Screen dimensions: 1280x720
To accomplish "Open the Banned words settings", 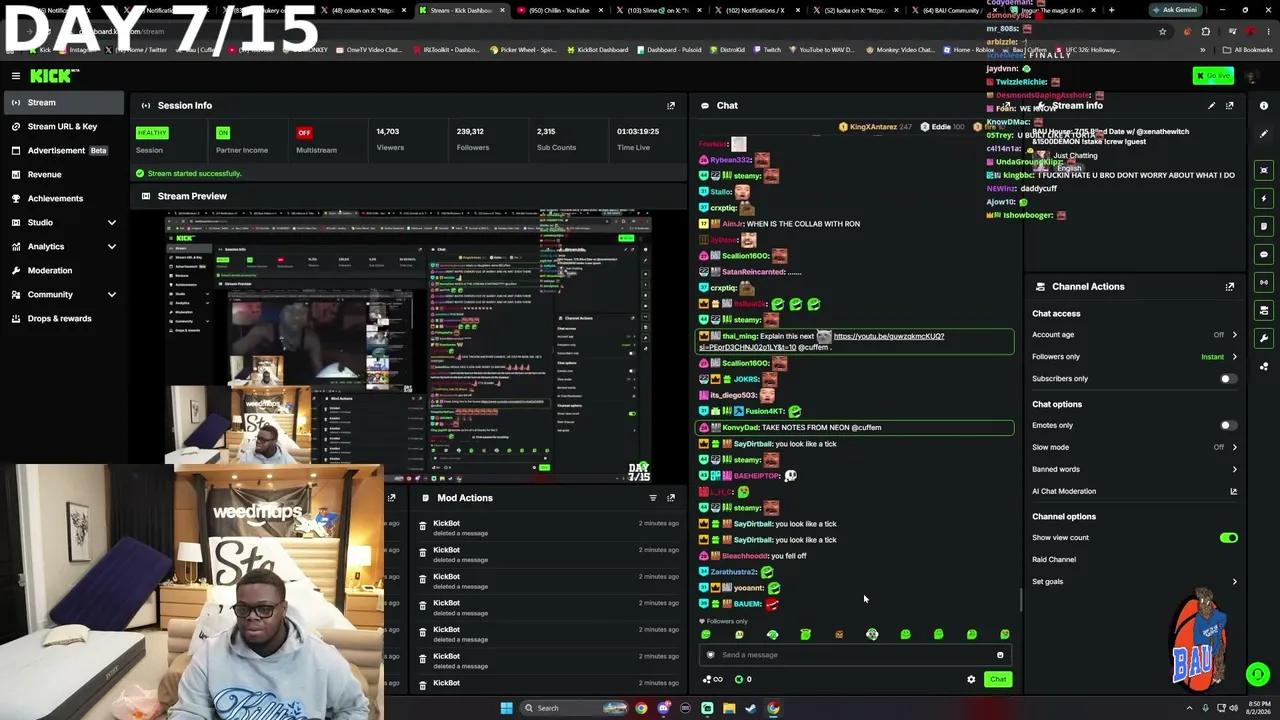I will 1134,469.
